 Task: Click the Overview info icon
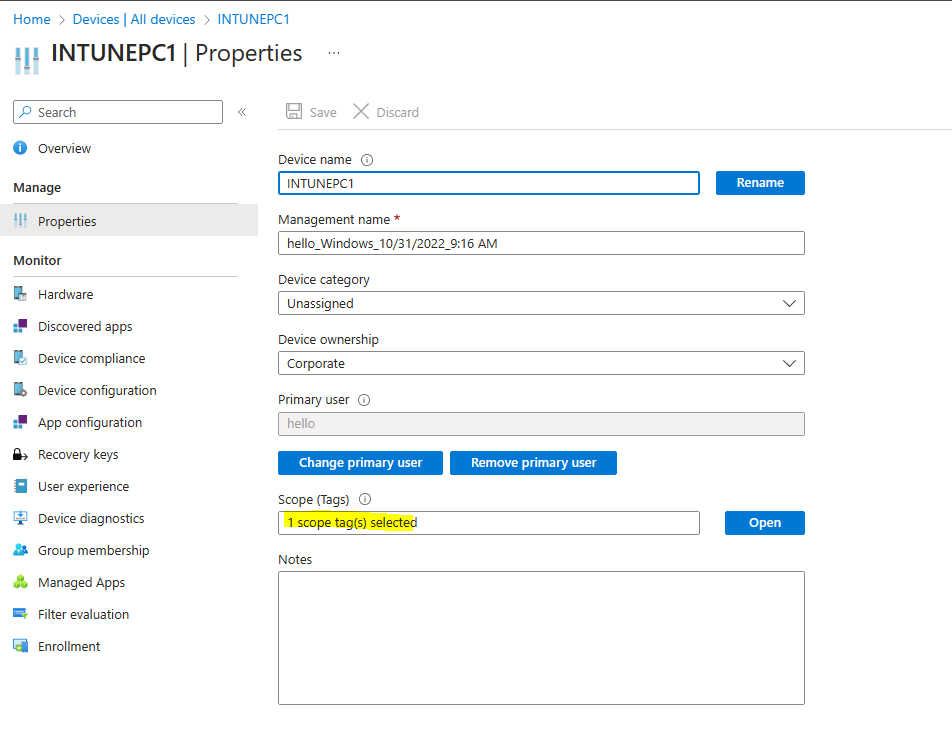pyautogui.click(x=21, y=148)
